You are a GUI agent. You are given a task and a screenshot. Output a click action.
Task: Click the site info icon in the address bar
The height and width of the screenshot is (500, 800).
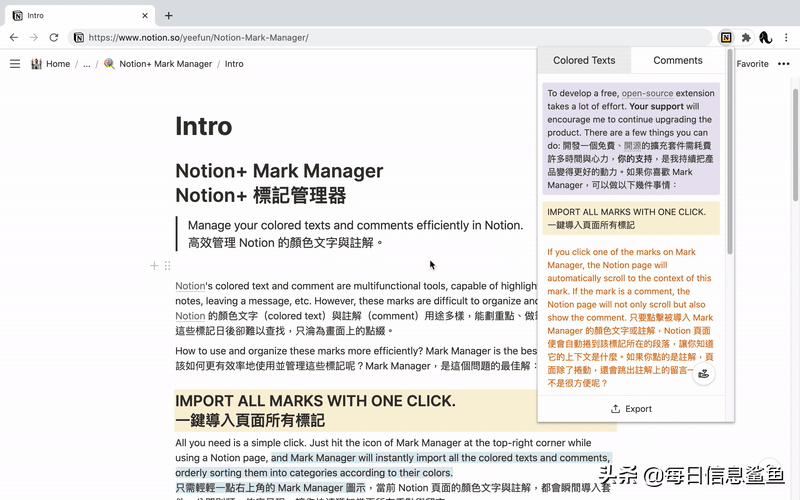click(79, 37)
